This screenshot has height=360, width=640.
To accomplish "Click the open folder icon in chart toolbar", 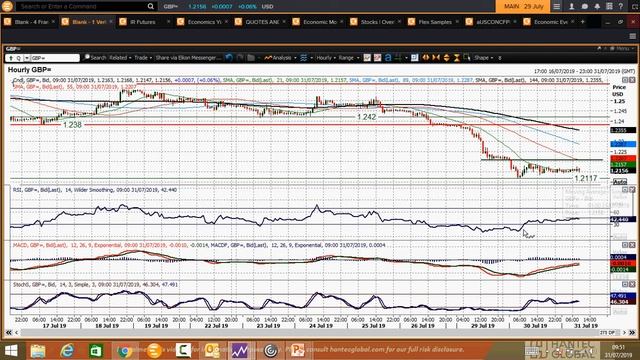I will pyautogui.click(x=251, y=58).
